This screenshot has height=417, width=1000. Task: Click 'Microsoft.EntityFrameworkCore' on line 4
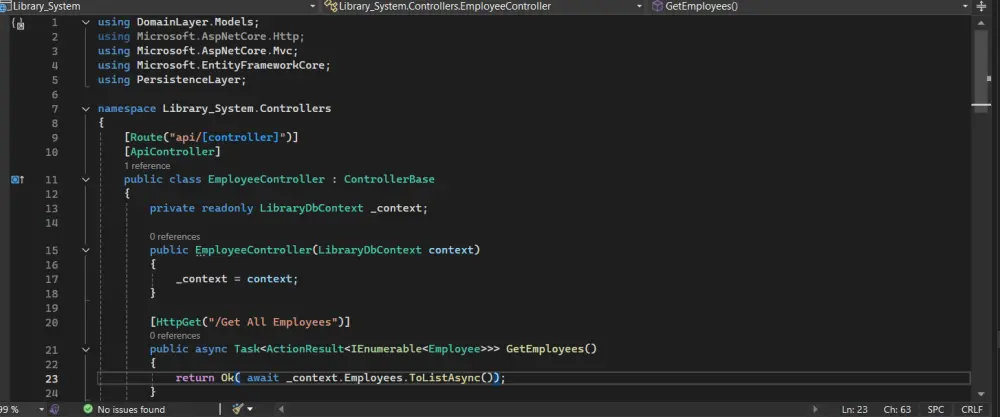coord(233,66)
